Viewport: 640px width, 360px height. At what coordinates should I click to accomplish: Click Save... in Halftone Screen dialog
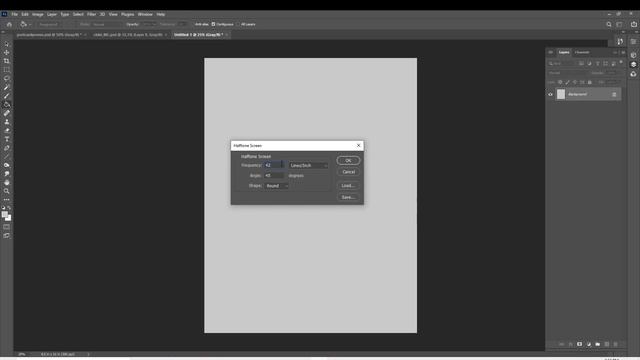[x=348, y=197]
